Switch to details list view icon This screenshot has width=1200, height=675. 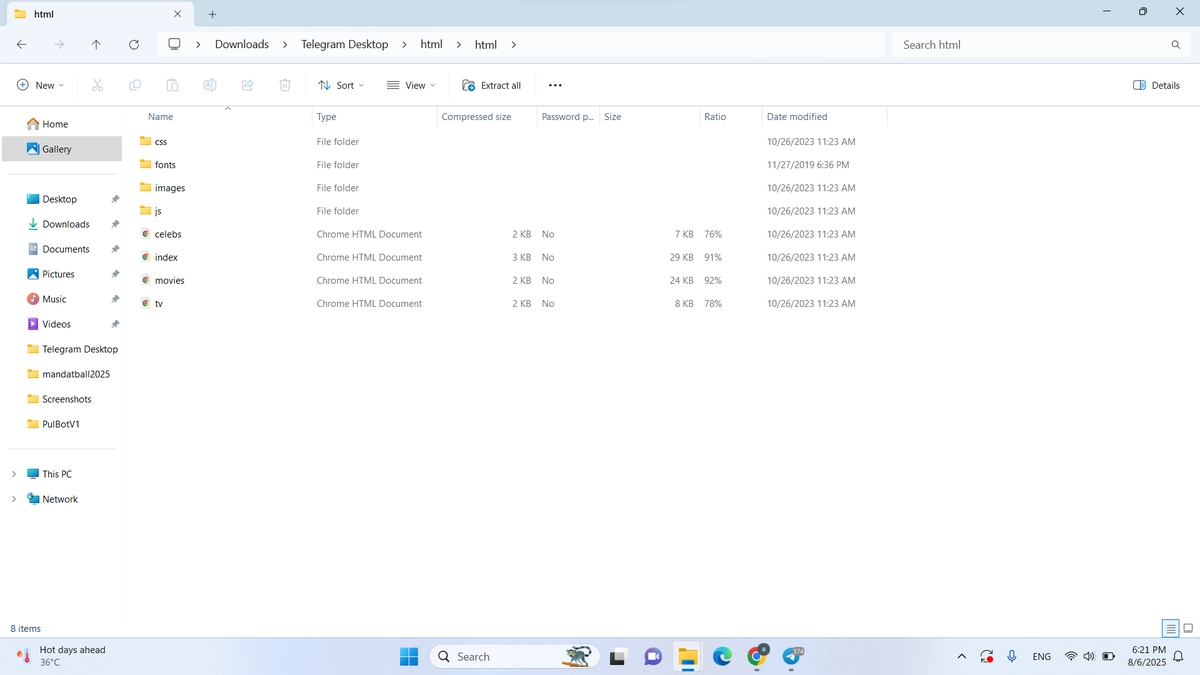(1170, 628)
